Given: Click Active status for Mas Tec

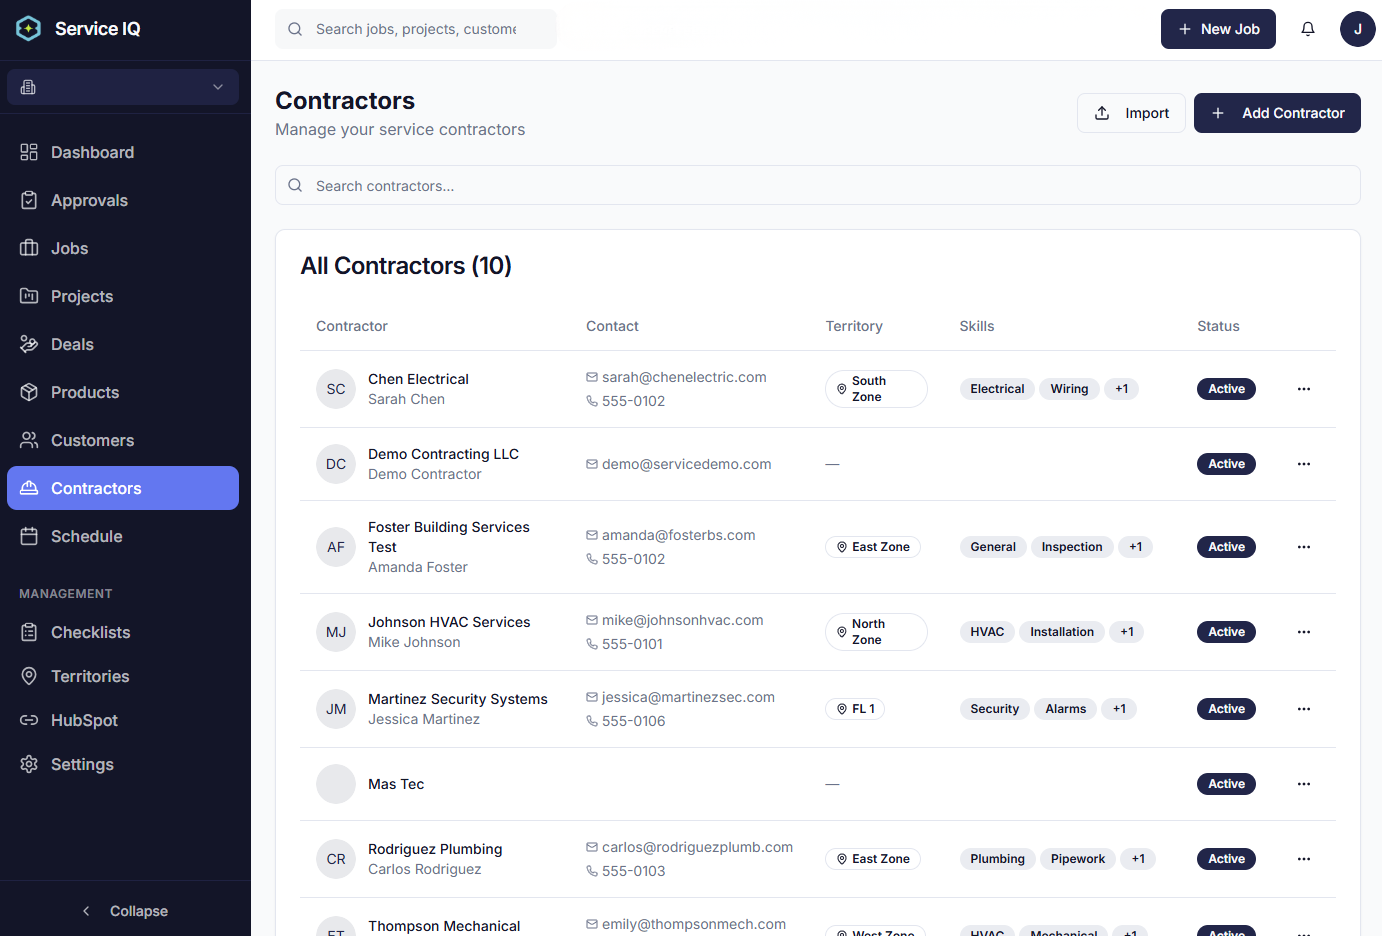Looking at the screenshot, I should (x=1226, y=784).
